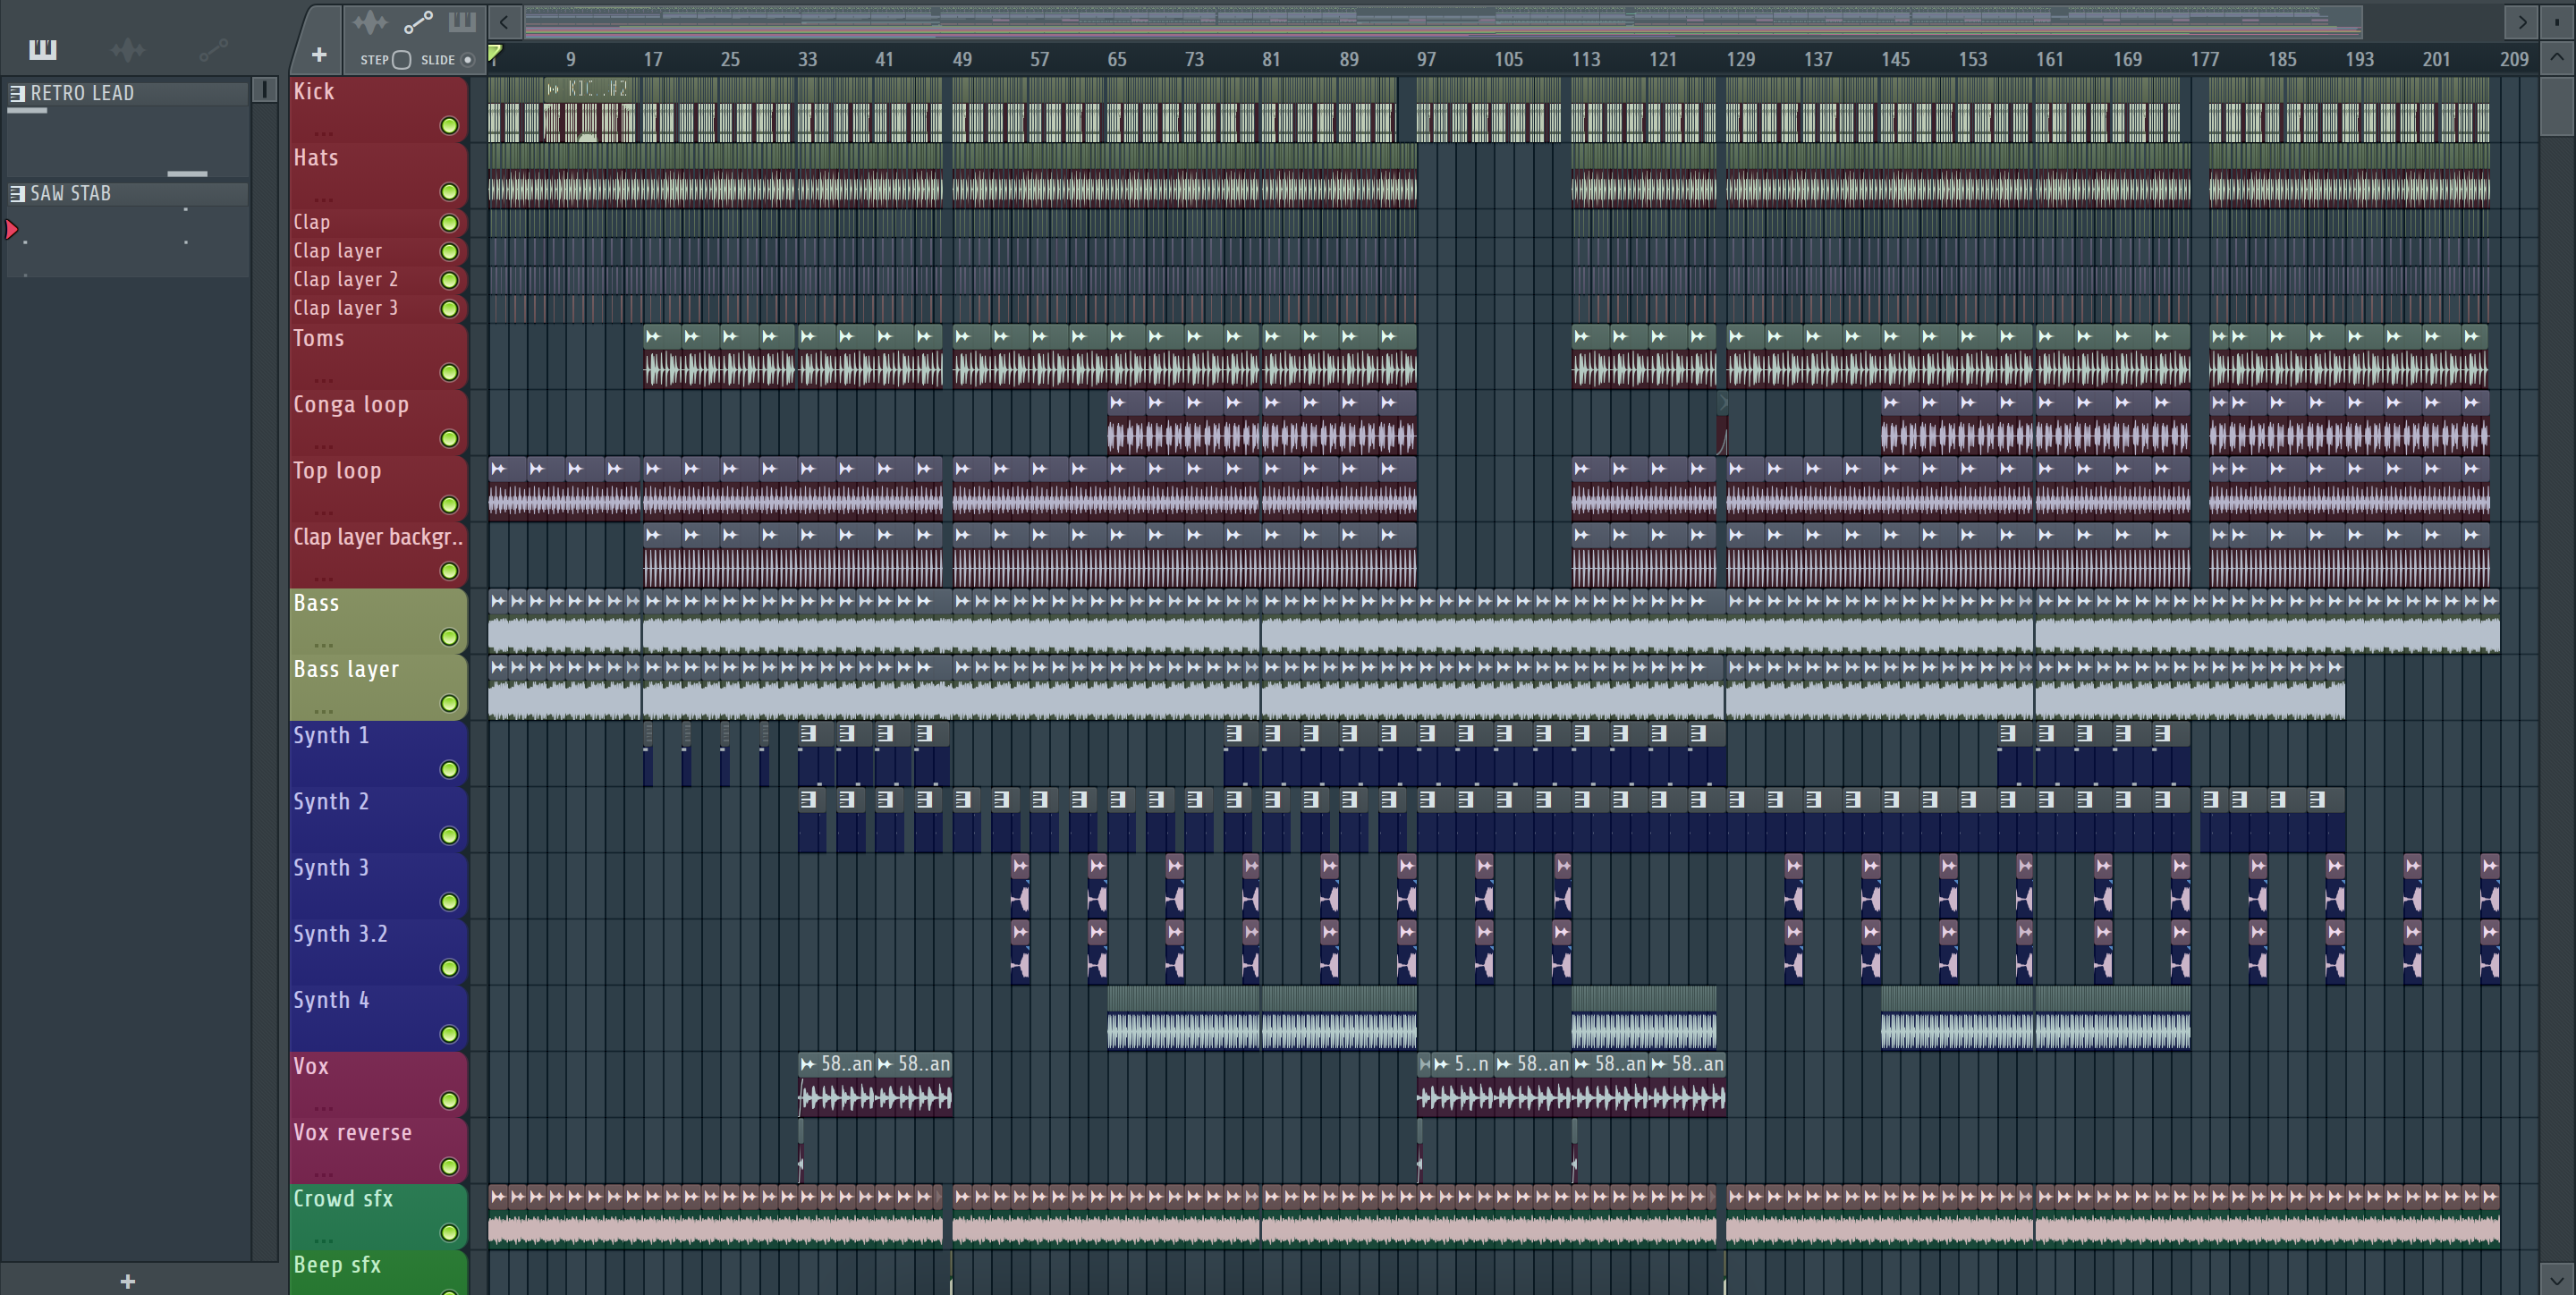Focus audio clips in the playlist header
This screenshot has height=1295, width=2576.
click(370, 22)
